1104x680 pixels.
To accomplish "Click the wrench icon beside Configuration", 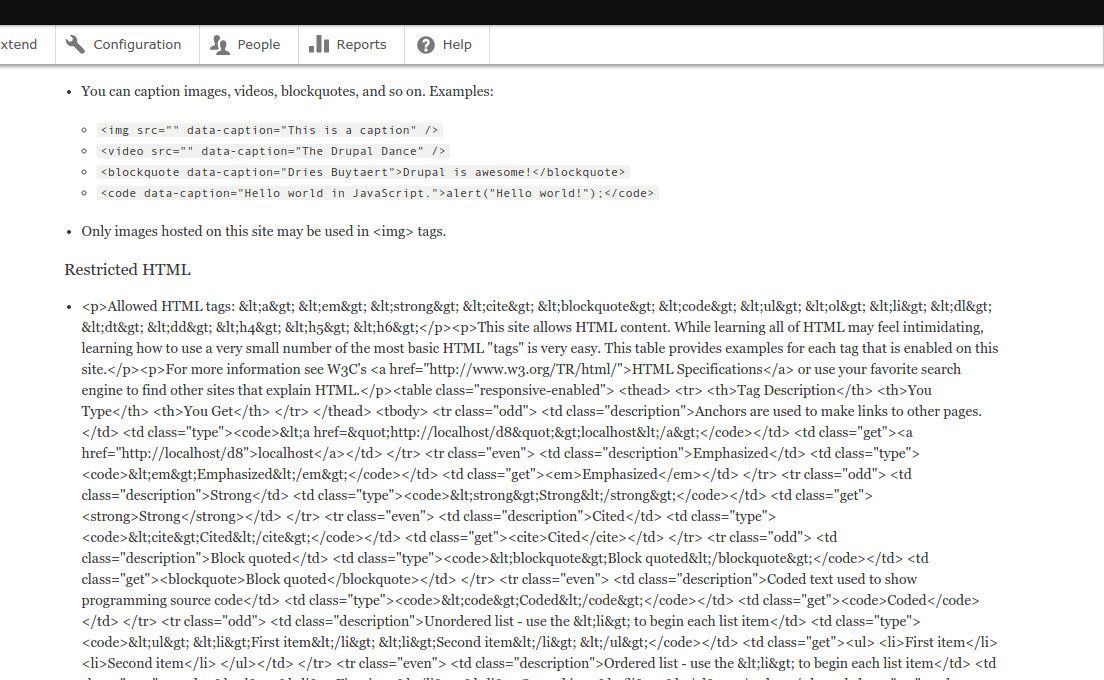I will tap(74, 44).
